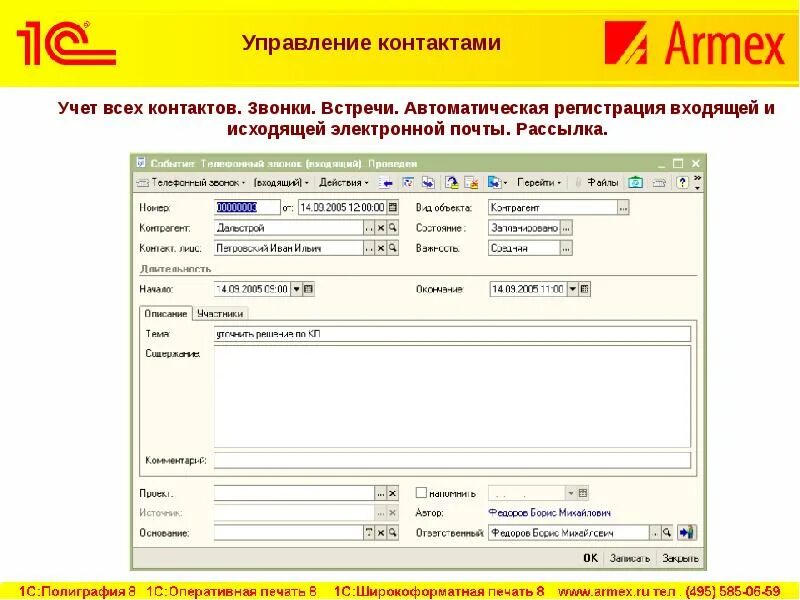Click the unpost document icon with red cross

pyautogui.click(x=471, y=183)
